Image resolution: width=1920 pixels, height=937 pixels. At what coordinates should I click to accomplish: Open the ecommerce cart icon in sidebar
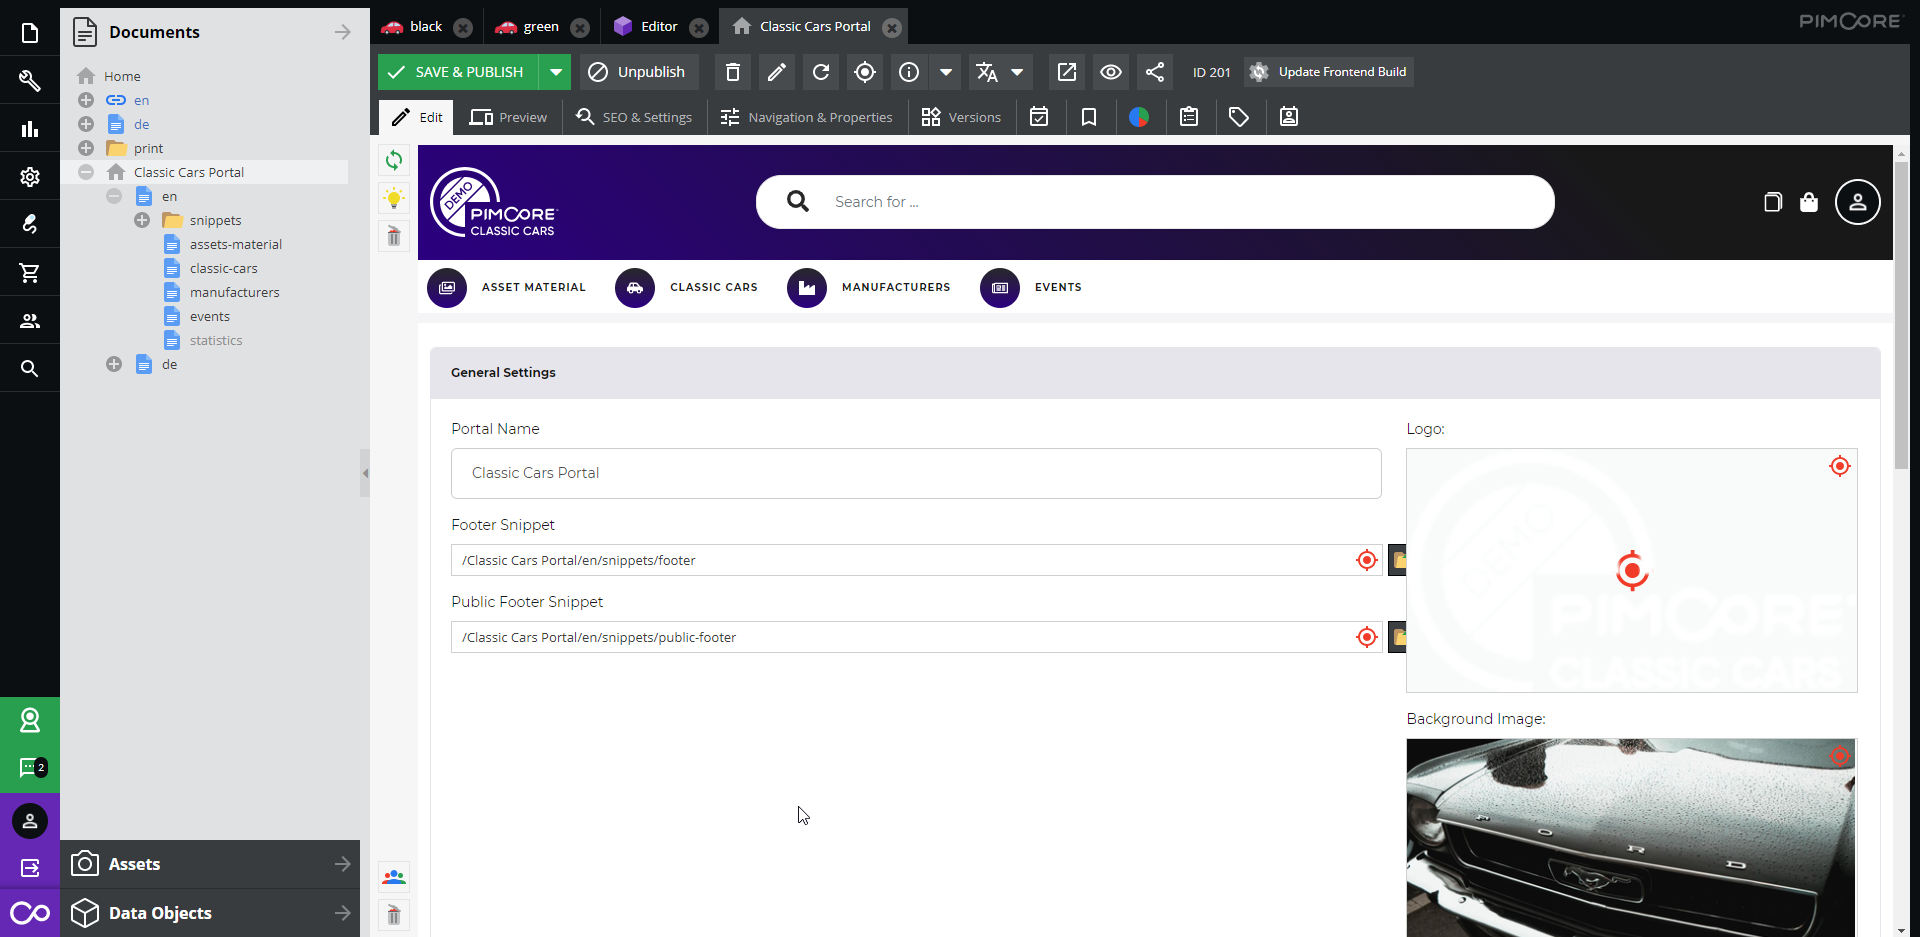(x=30, y=273)
